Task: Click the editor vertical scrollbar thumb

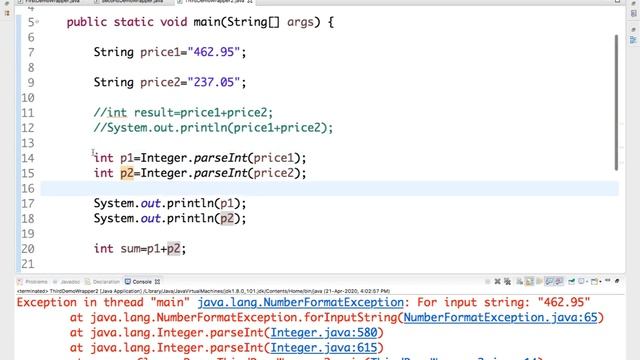Action: pos(616,102)
